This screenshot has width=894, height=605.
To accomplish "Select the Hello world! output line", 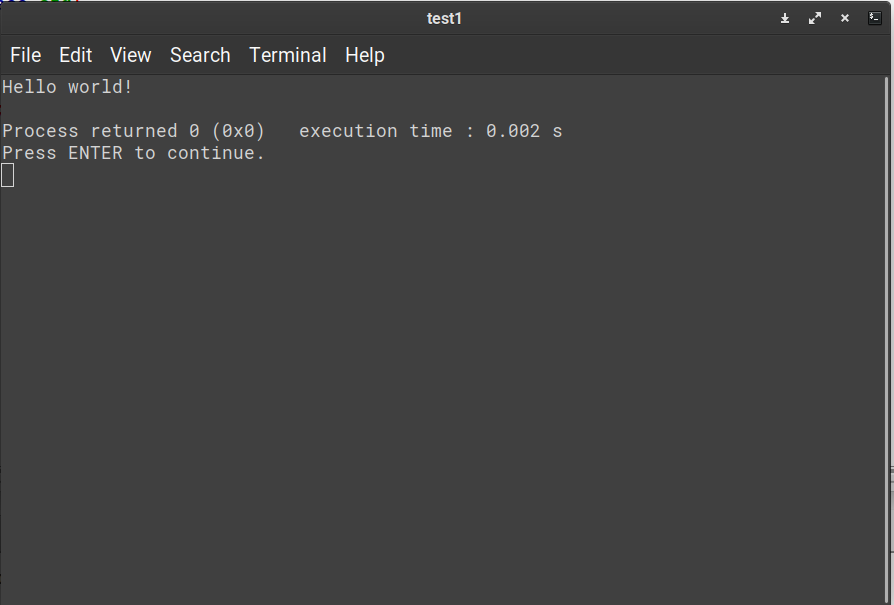I will pos(66,87).
